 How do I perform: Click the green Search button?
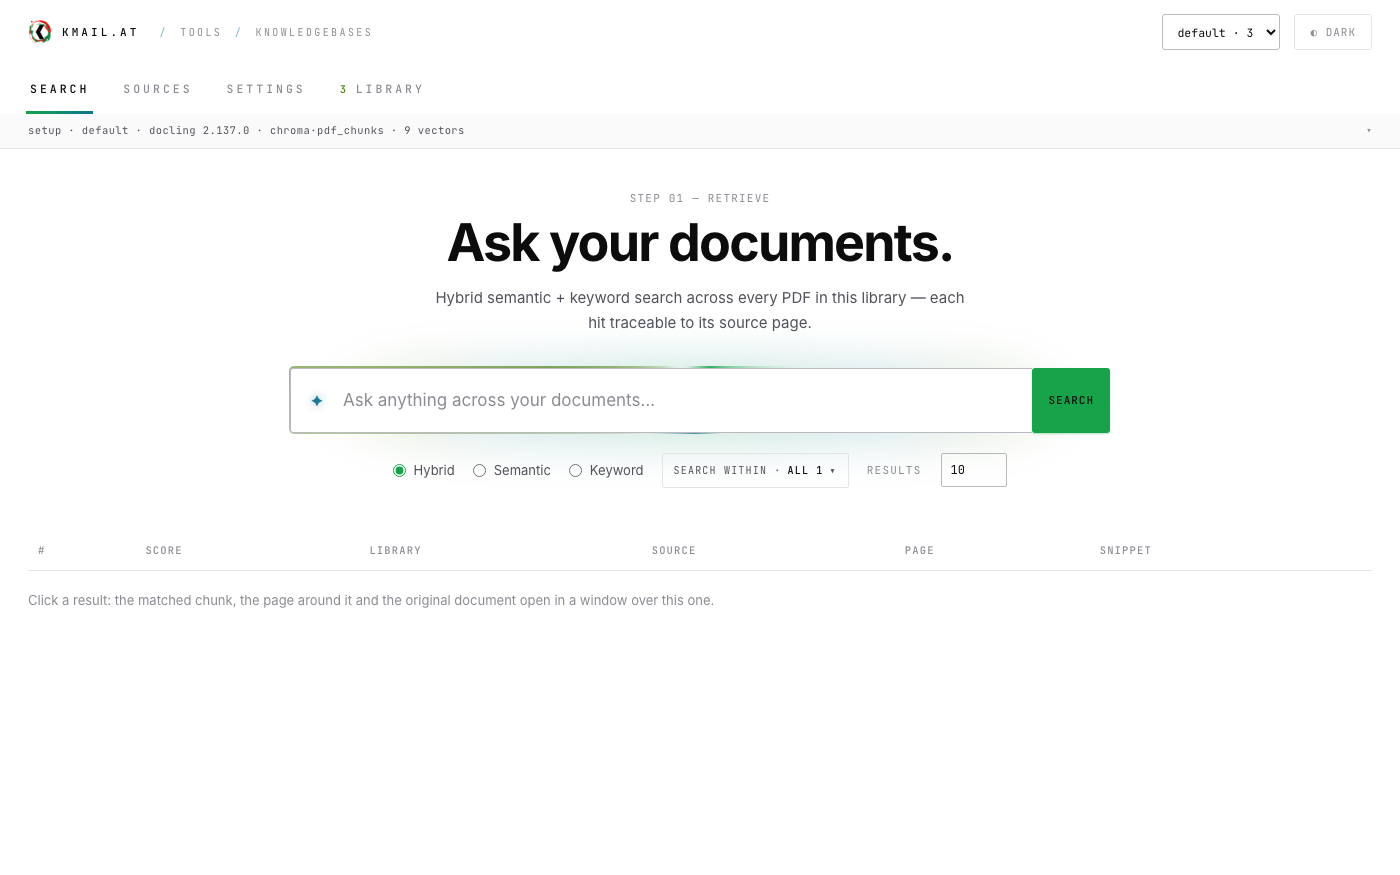(1071, 400)
